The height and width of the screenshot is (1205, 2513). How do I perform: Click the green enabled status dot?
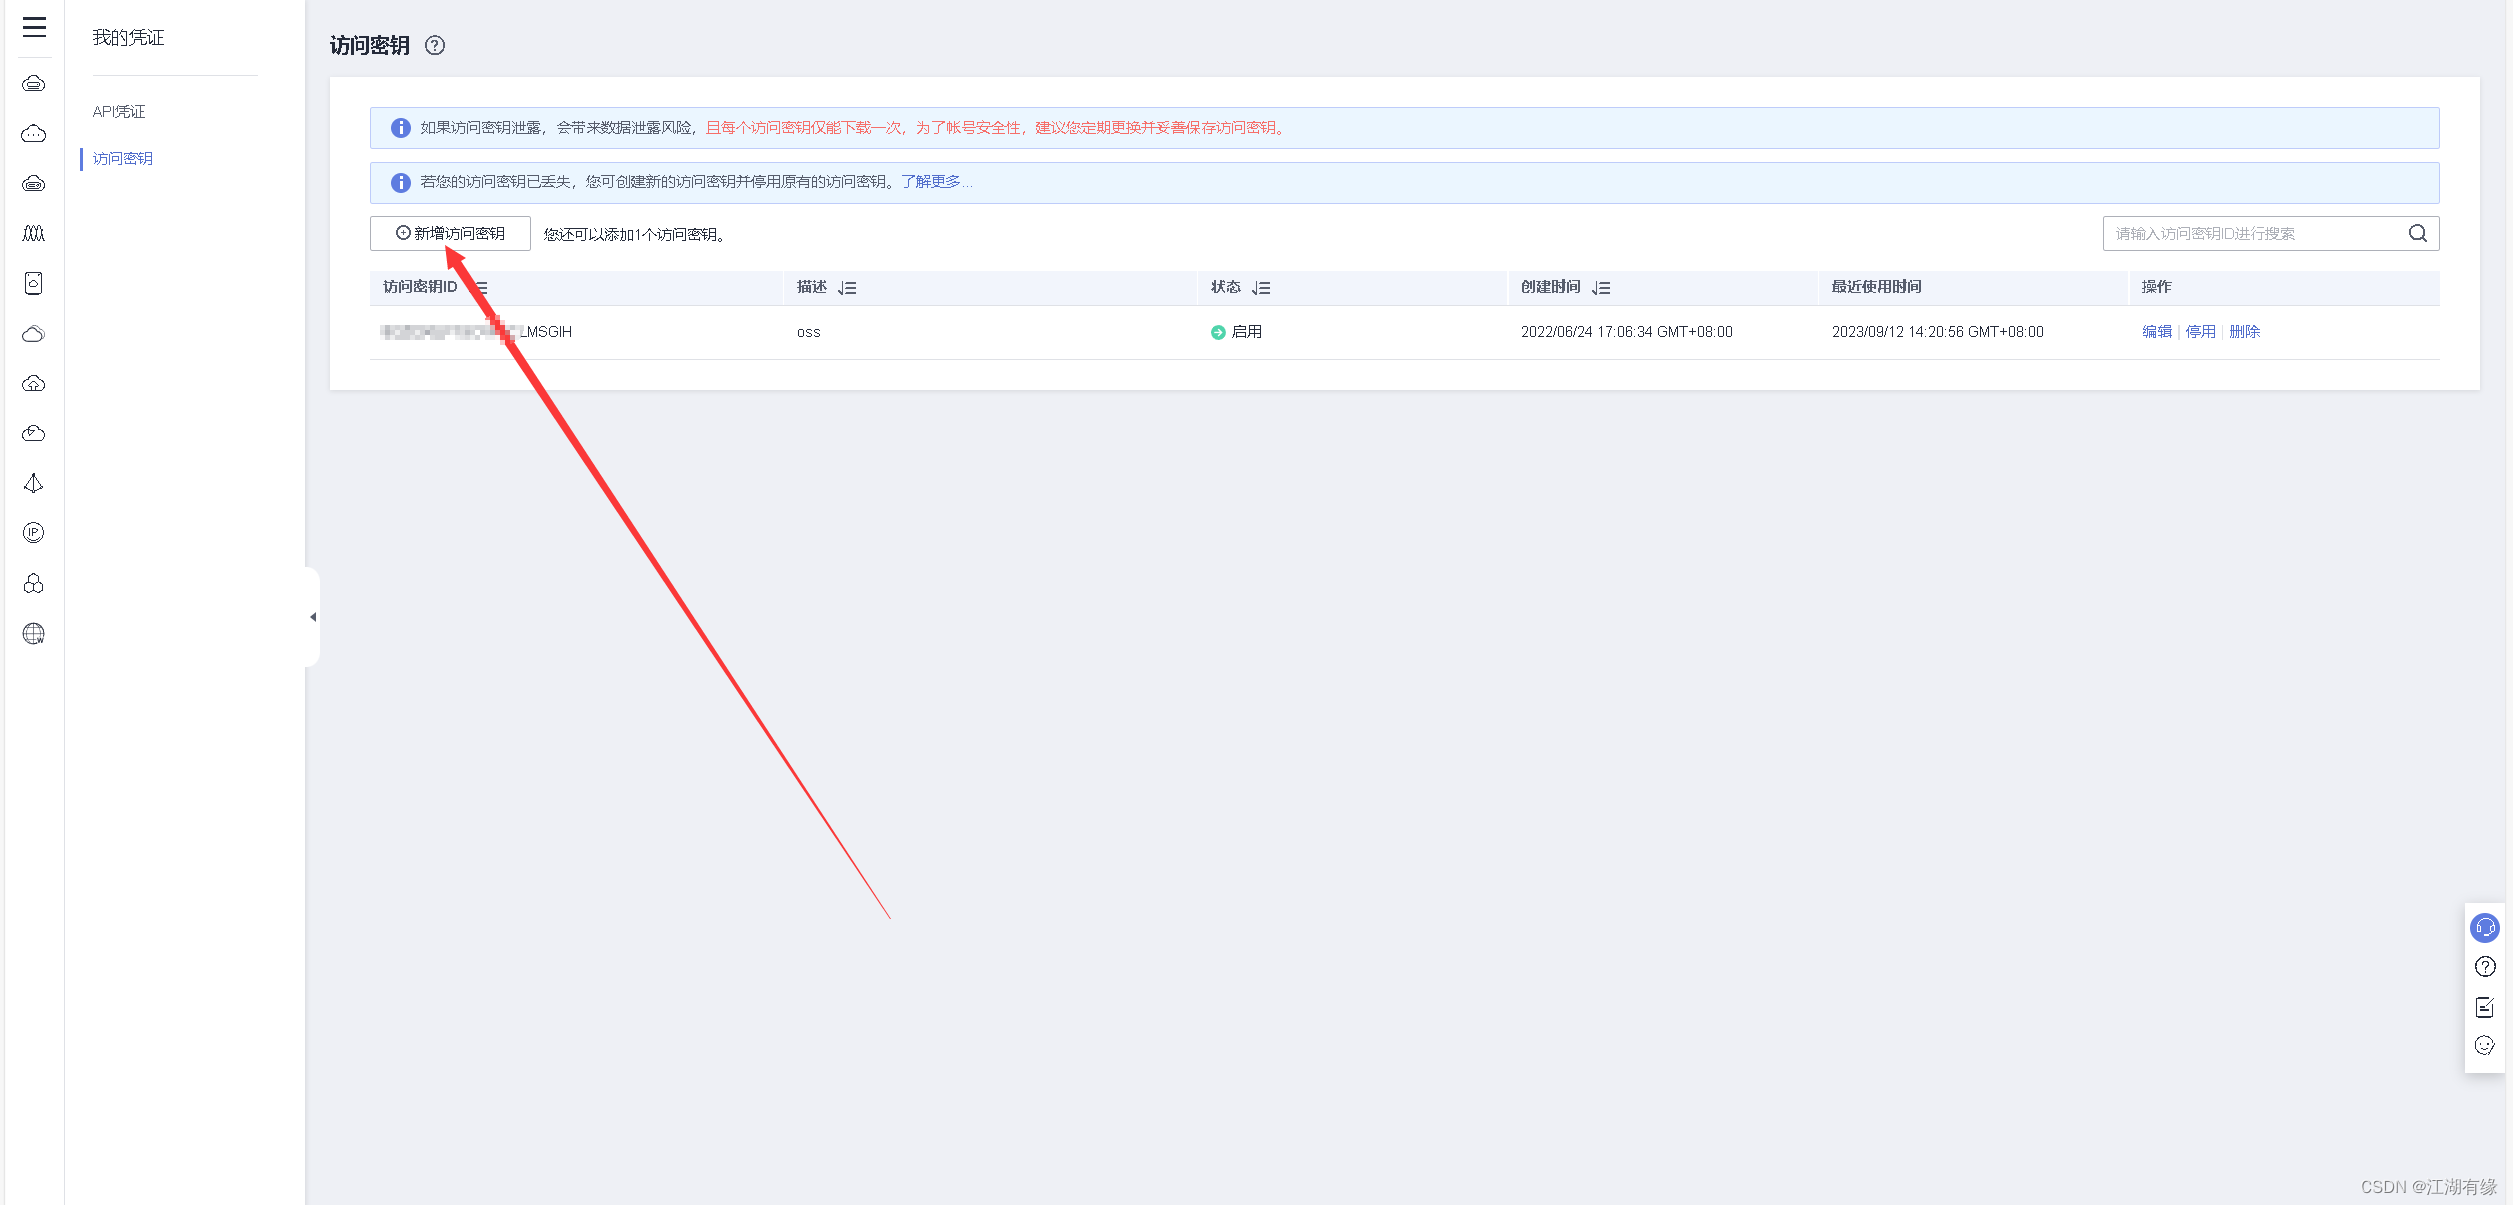[x=1218, y=332]
